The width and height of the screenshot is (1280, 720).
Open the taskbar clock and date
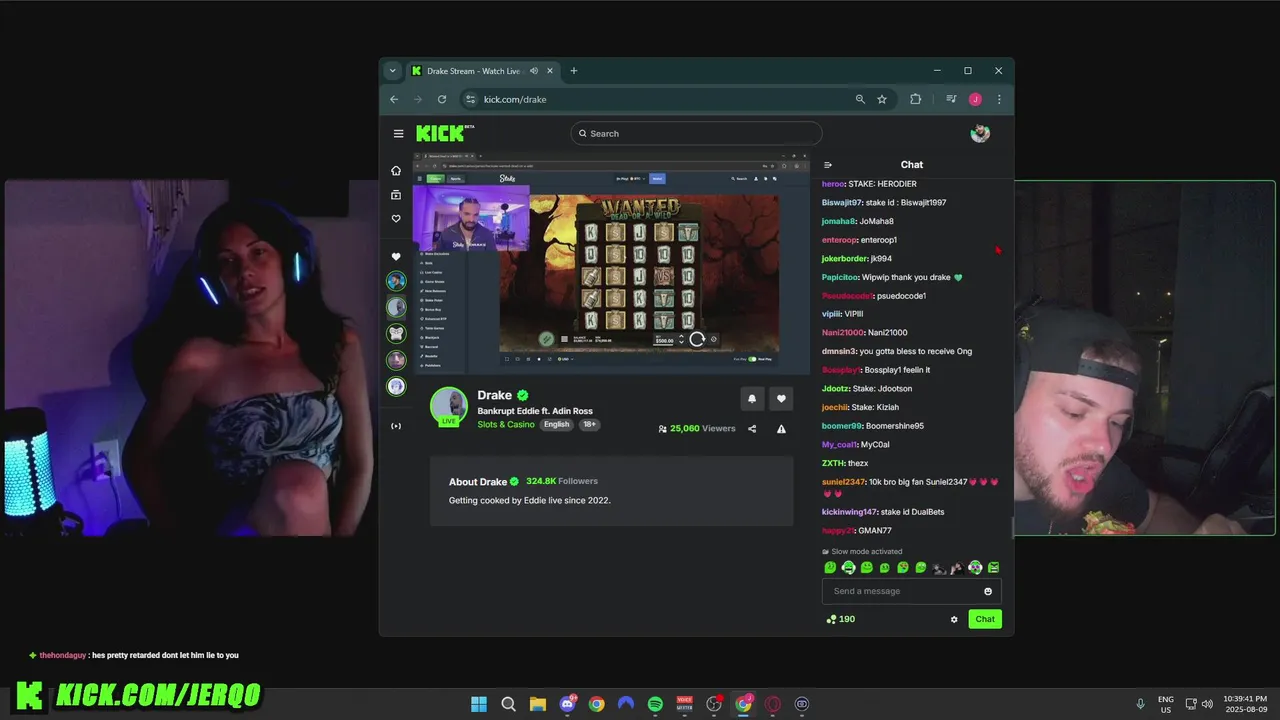(1246, 704)
